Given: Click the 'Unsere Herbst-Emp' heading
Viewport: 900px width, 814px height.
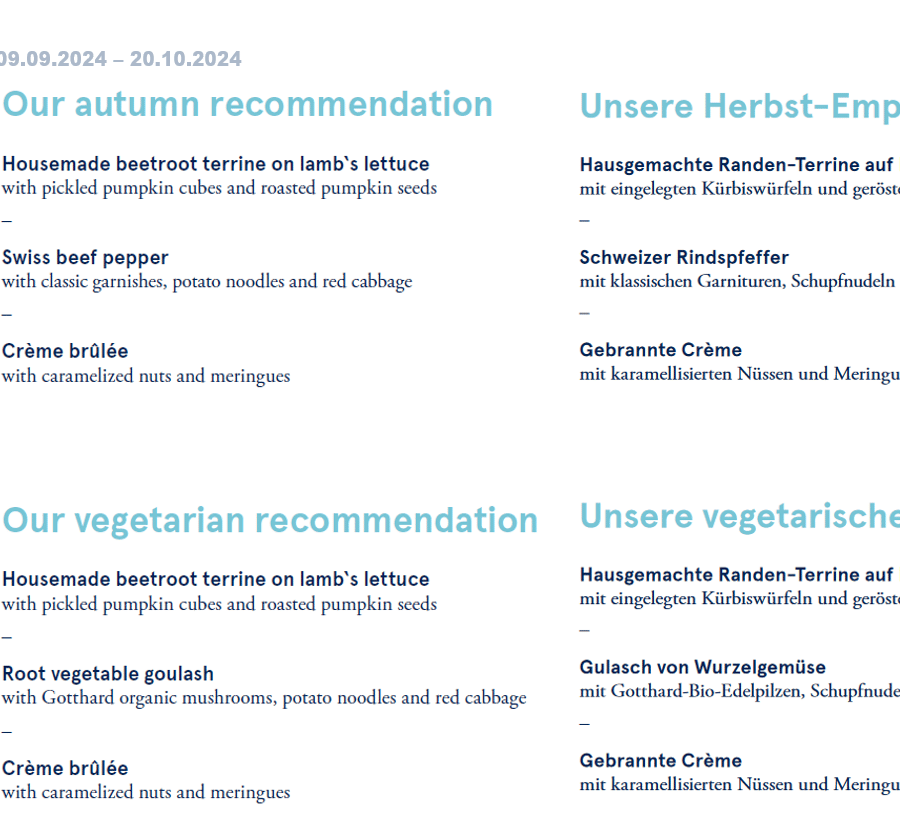Looking at the screenshot, I should point(740,106).
